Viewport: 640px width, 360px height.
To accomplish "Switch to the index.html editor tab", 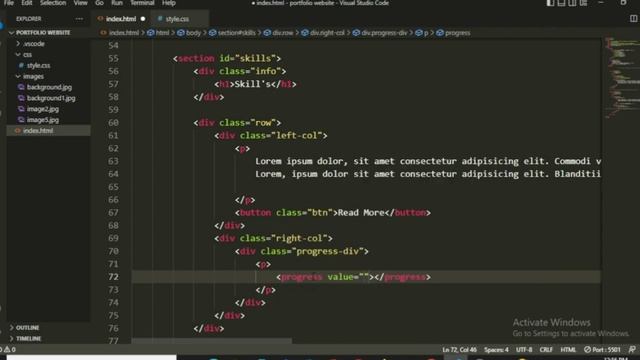I will point(121,19).
